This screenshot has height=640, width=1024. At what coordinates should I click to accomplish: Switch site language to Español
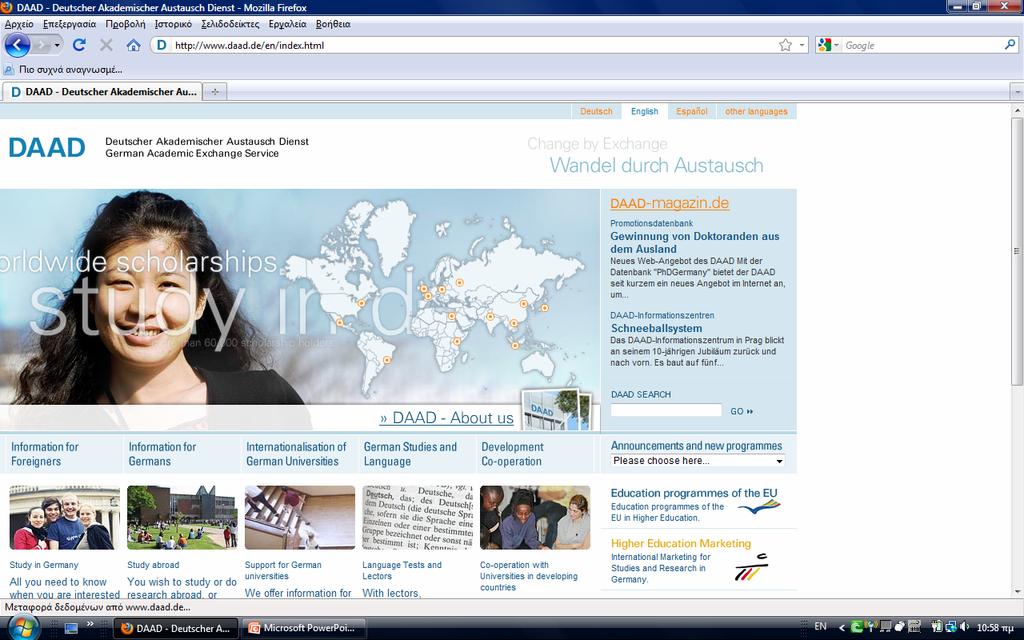[x=692, y=112]
